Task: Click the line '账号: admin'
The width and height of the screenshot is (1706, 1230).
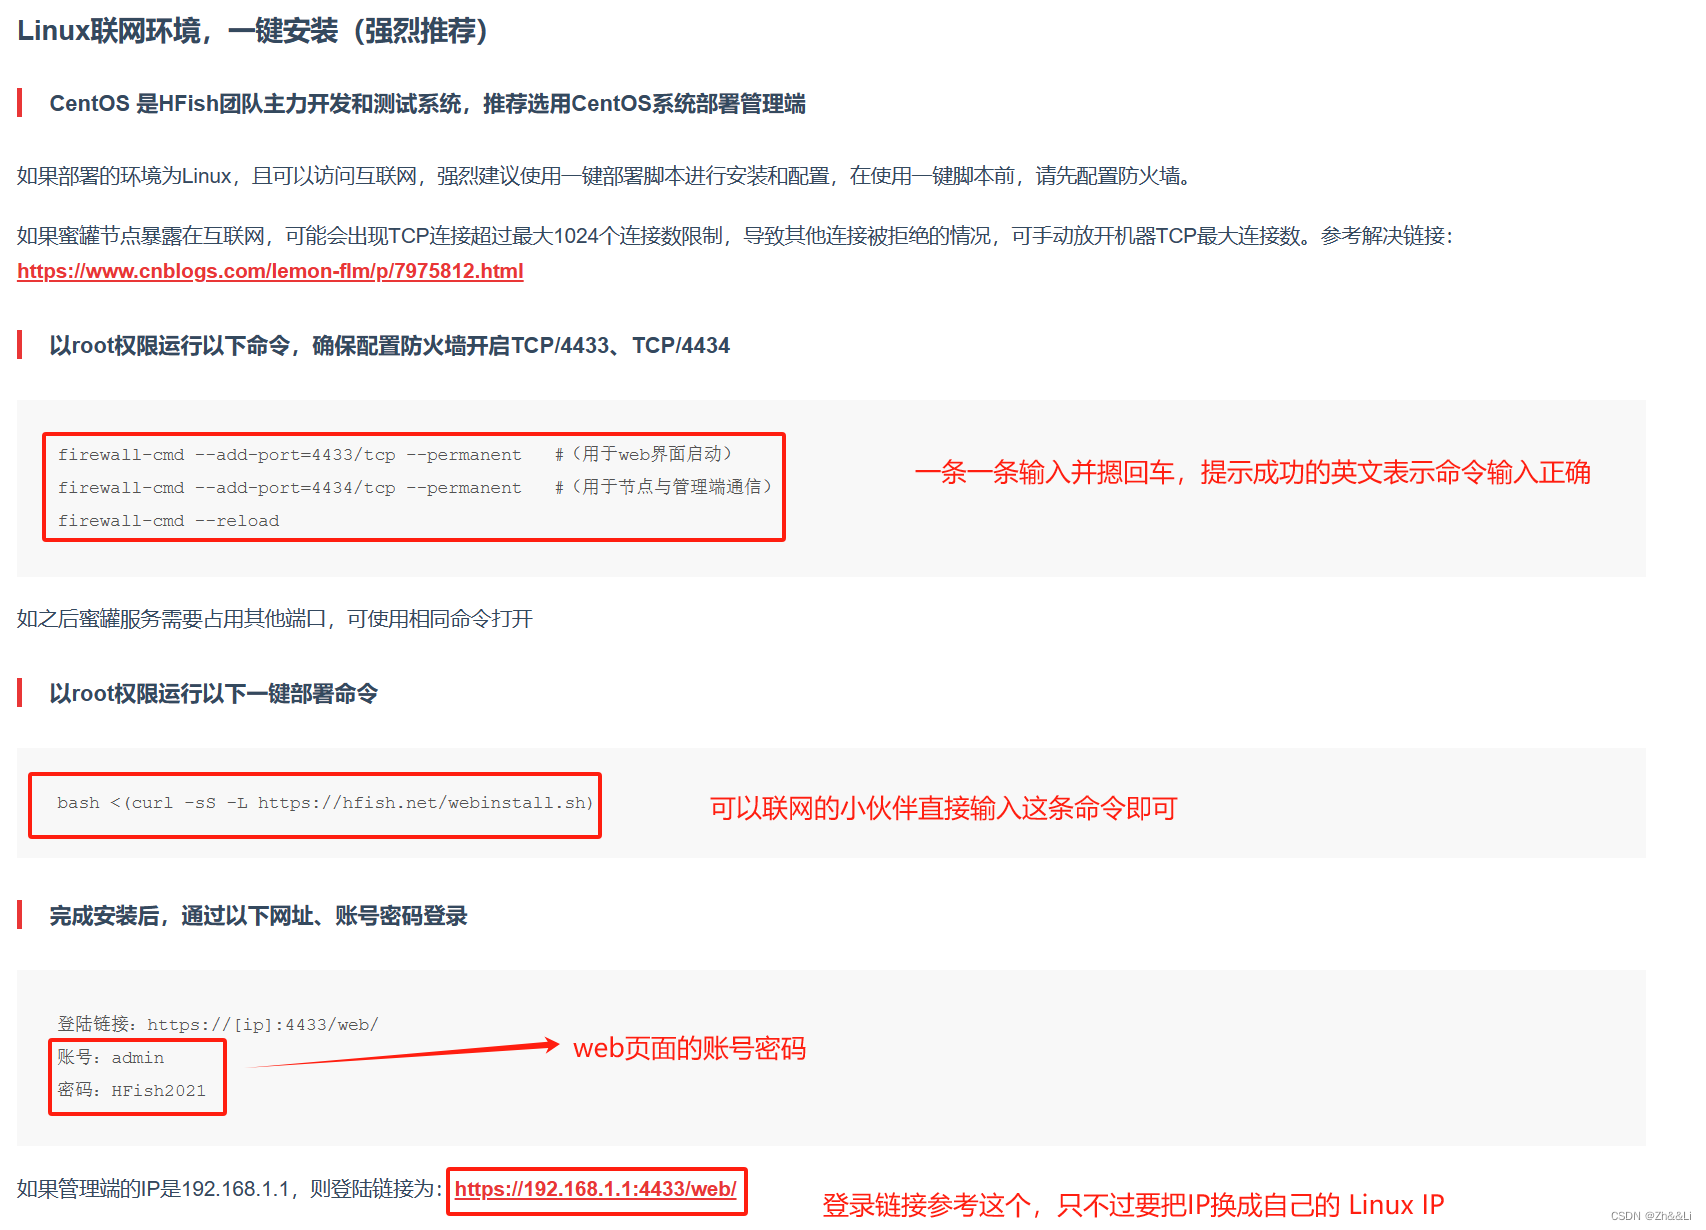Action: pos(111,1058)
